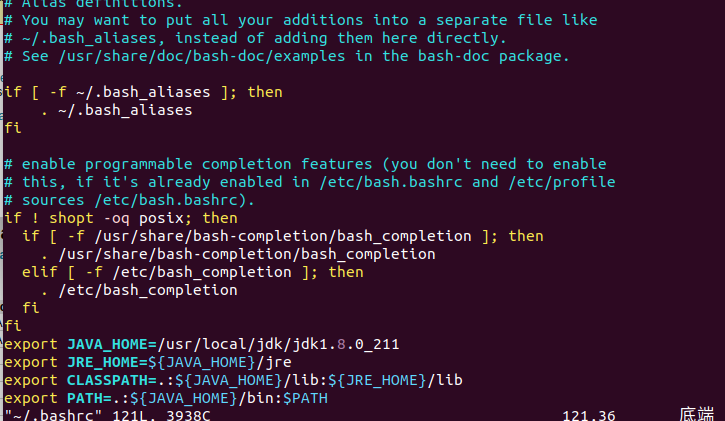
Task: Click the cursor position indicator 121,36
Action: pyautogui.click(x=589, y=415)
